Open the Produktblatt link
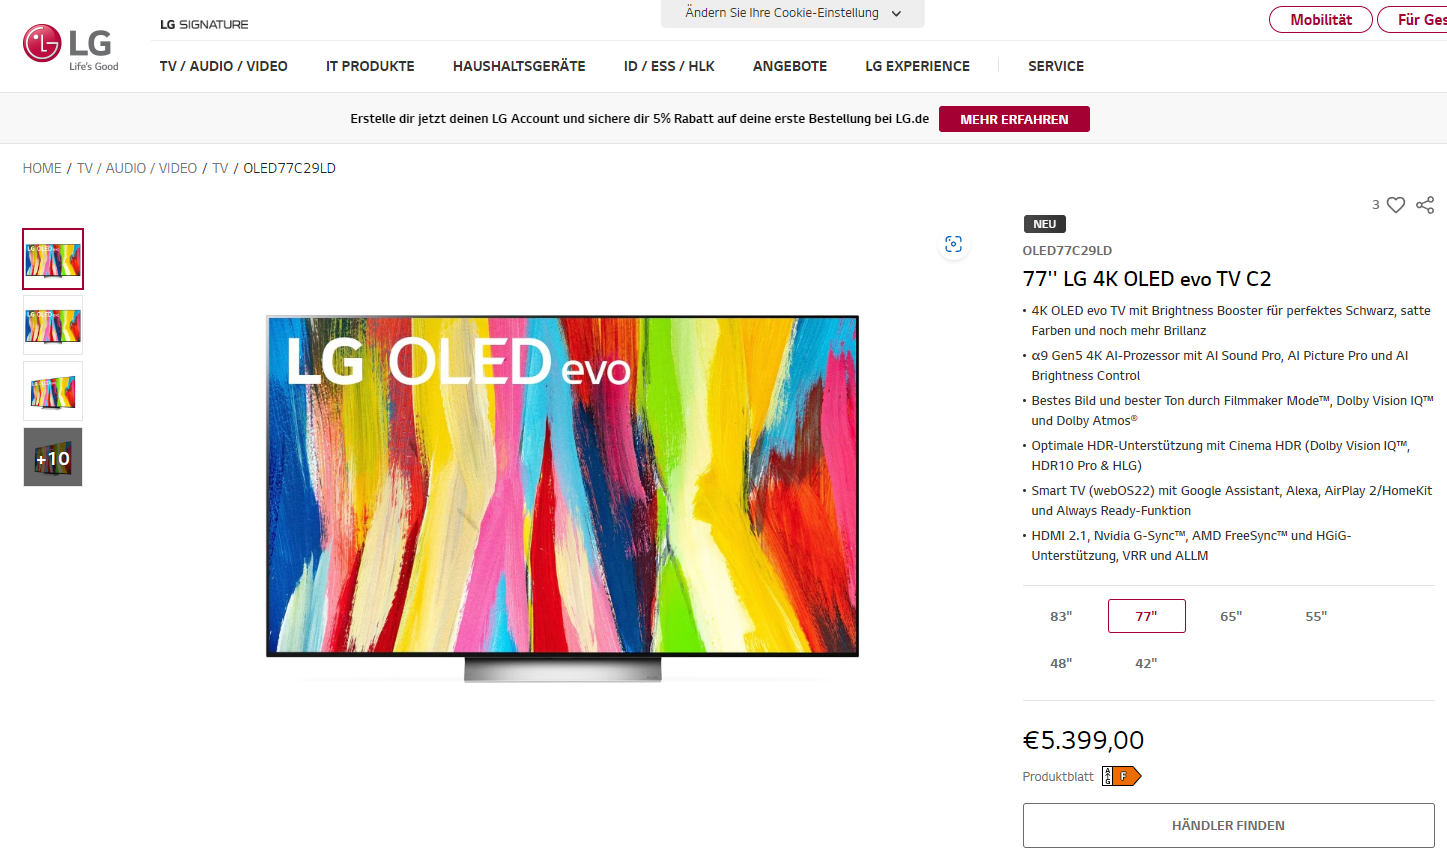 pyautogui.click(x=1058, y=776)
